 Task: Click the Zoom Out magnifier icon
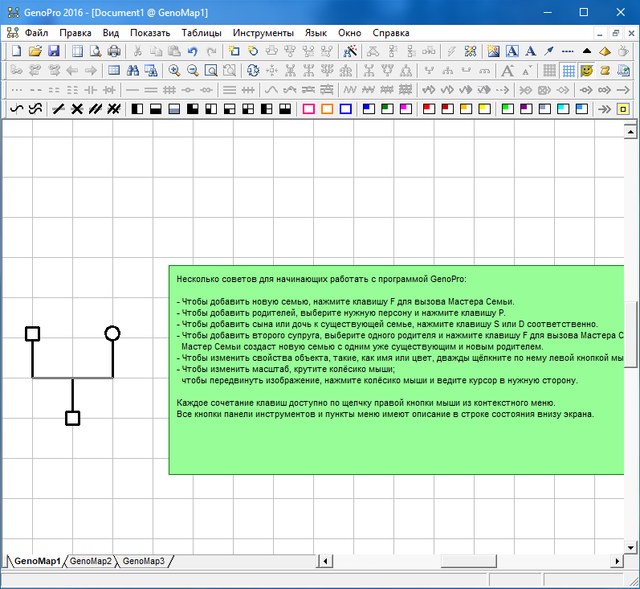[192, 70]
